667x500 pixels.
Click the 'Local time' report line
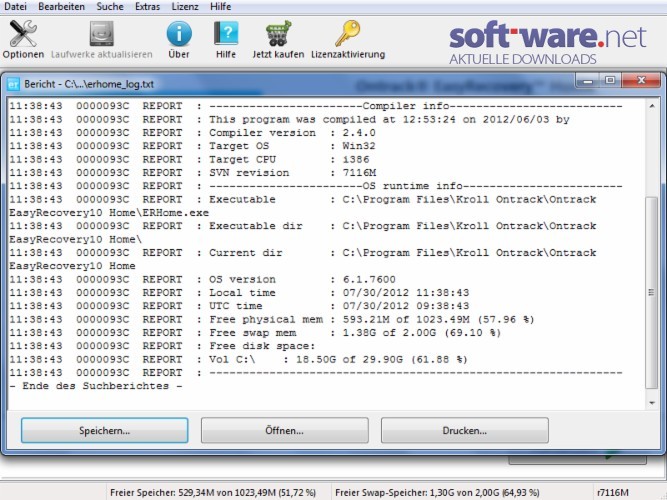[x=239, y=293]
